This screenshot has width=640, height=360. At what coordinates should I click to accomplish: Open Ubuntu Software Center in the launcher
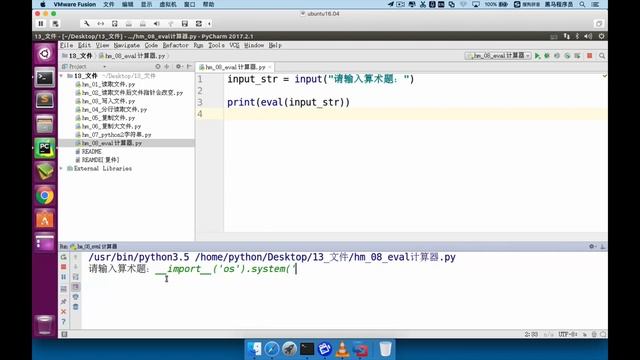click(44, 220)
